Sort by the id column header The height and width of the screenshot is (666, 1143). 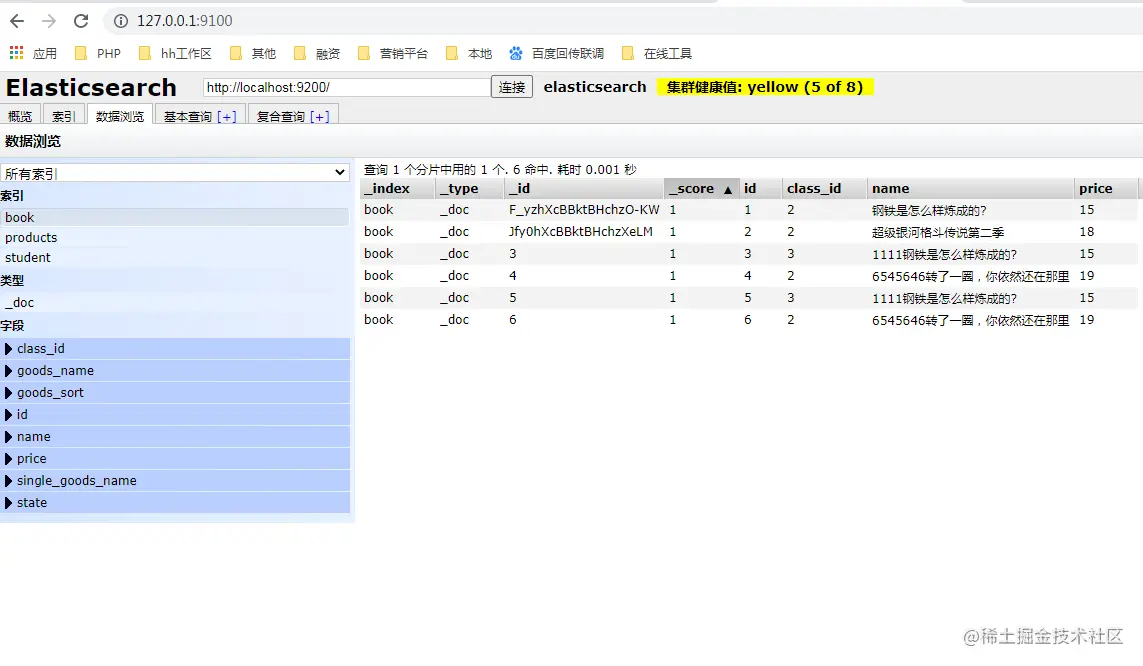[760, 188]
